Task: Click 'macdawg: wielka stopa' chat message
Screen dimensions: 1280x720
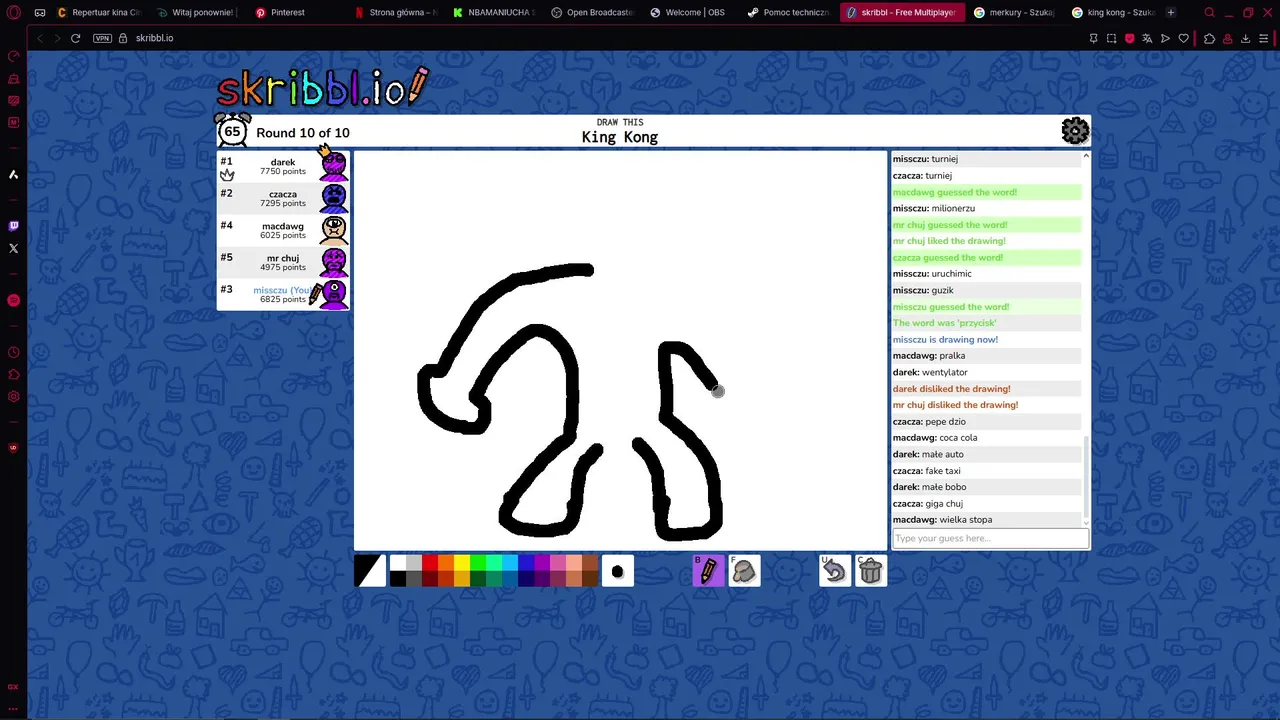Action: click(x=942, y=520)
